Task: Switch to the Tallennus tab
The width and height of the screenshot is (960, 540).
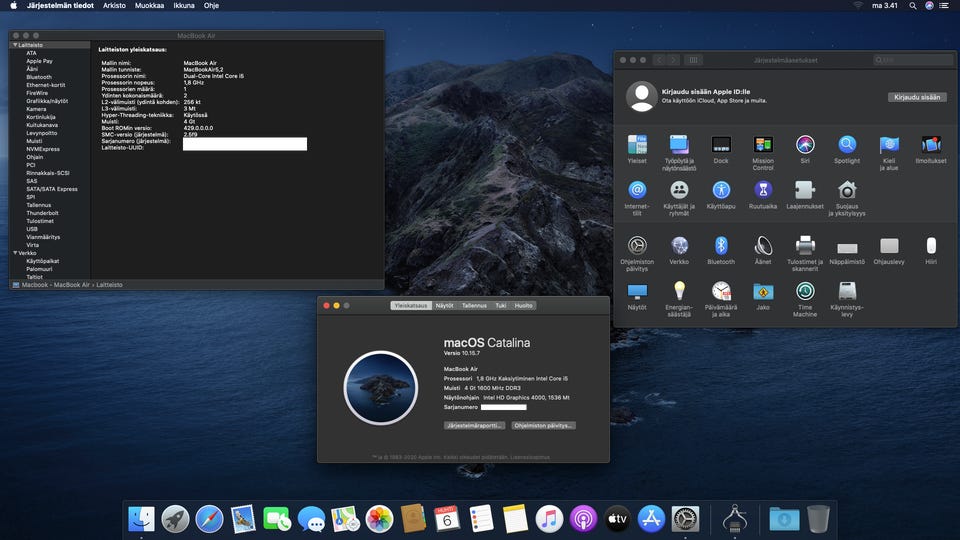Action: tap(474, 305)
